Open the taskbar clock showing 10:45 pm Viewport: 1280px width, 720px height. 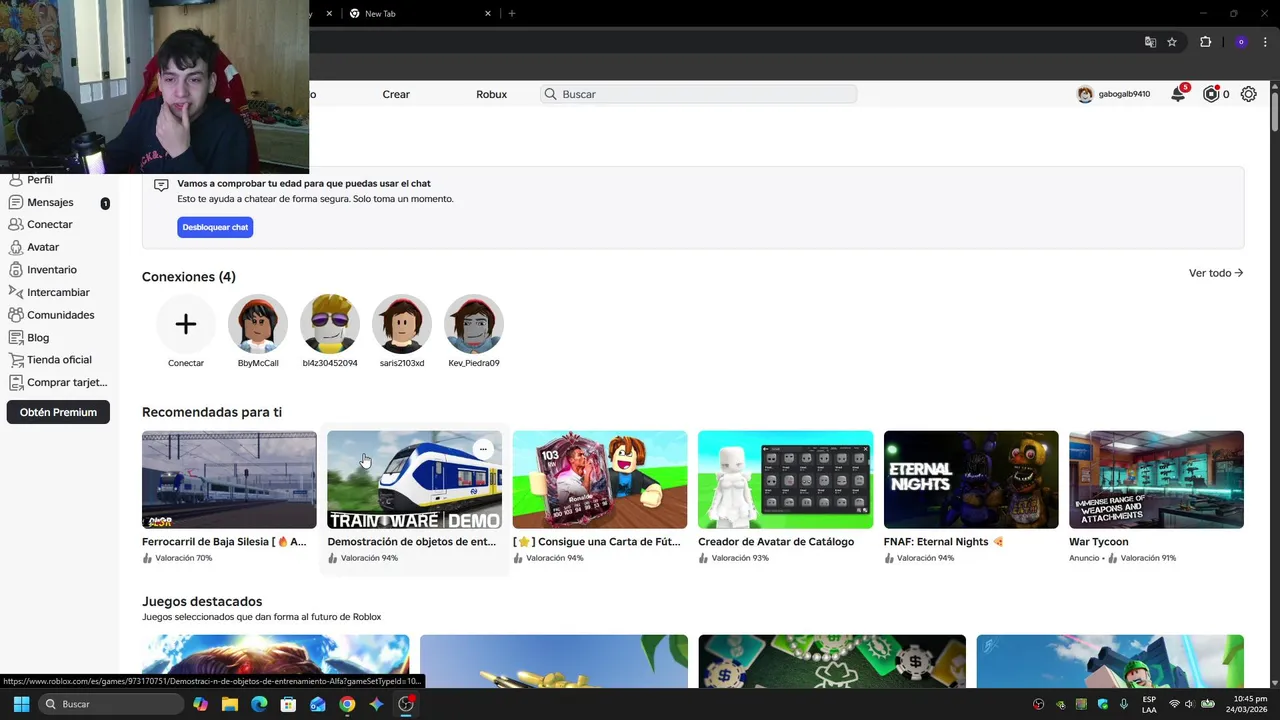(1250, 704)
